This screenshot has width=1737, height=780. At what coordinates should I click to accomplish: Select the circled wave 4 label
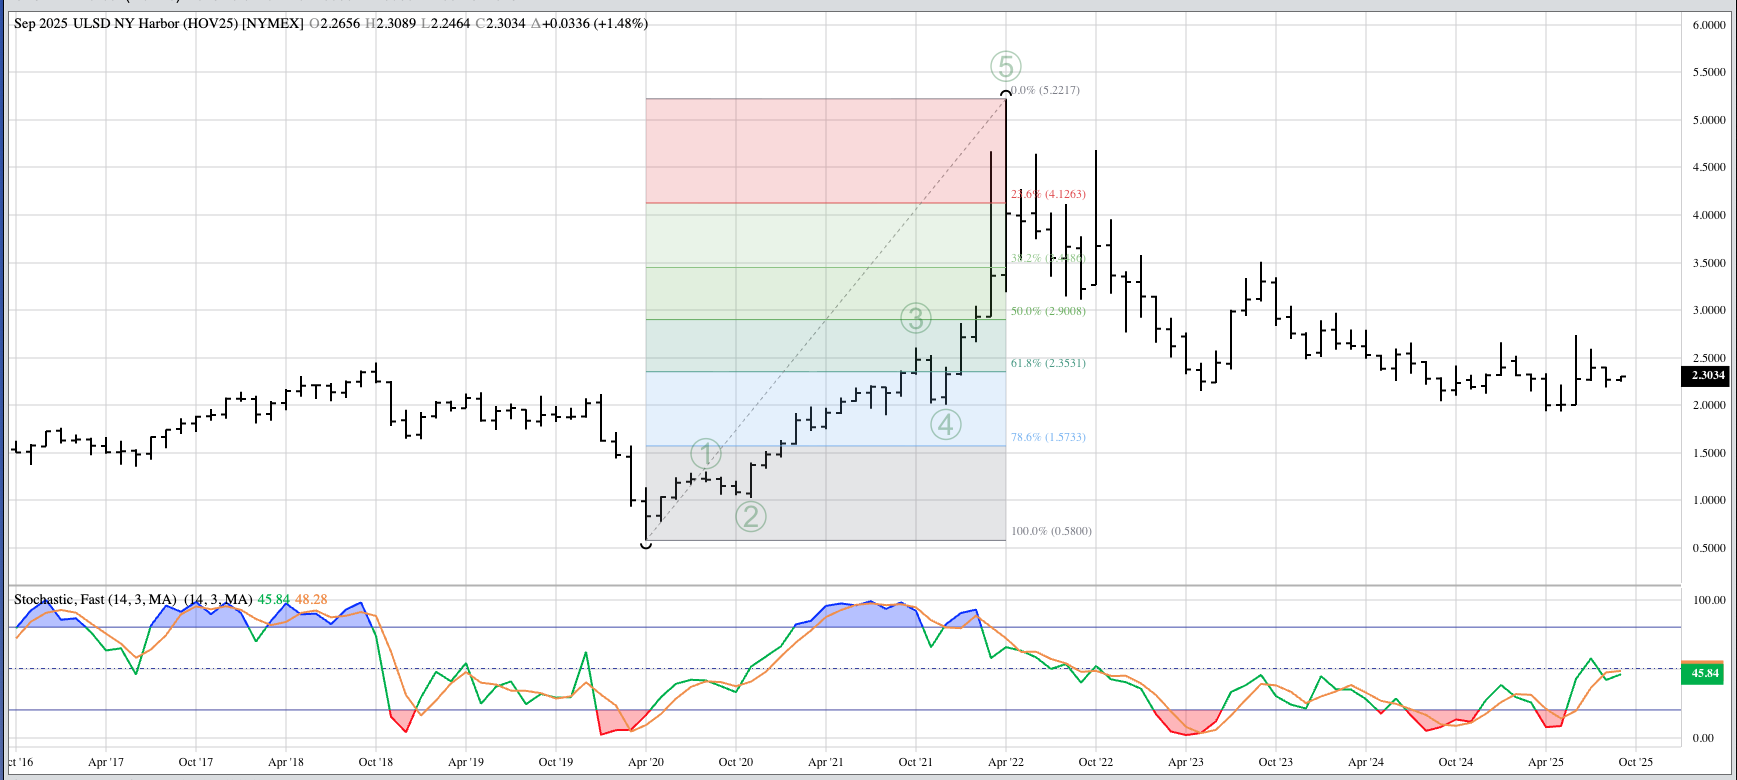946,424
